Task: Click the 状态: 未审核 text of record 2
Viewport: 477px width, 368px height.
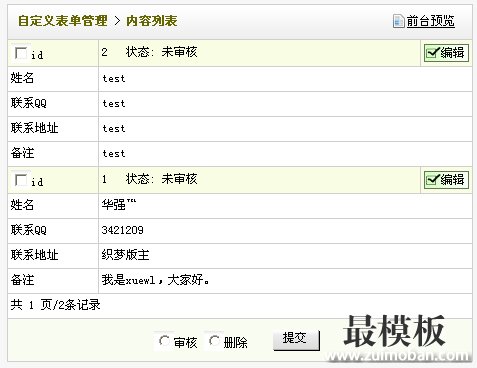Action: (161, 52)
